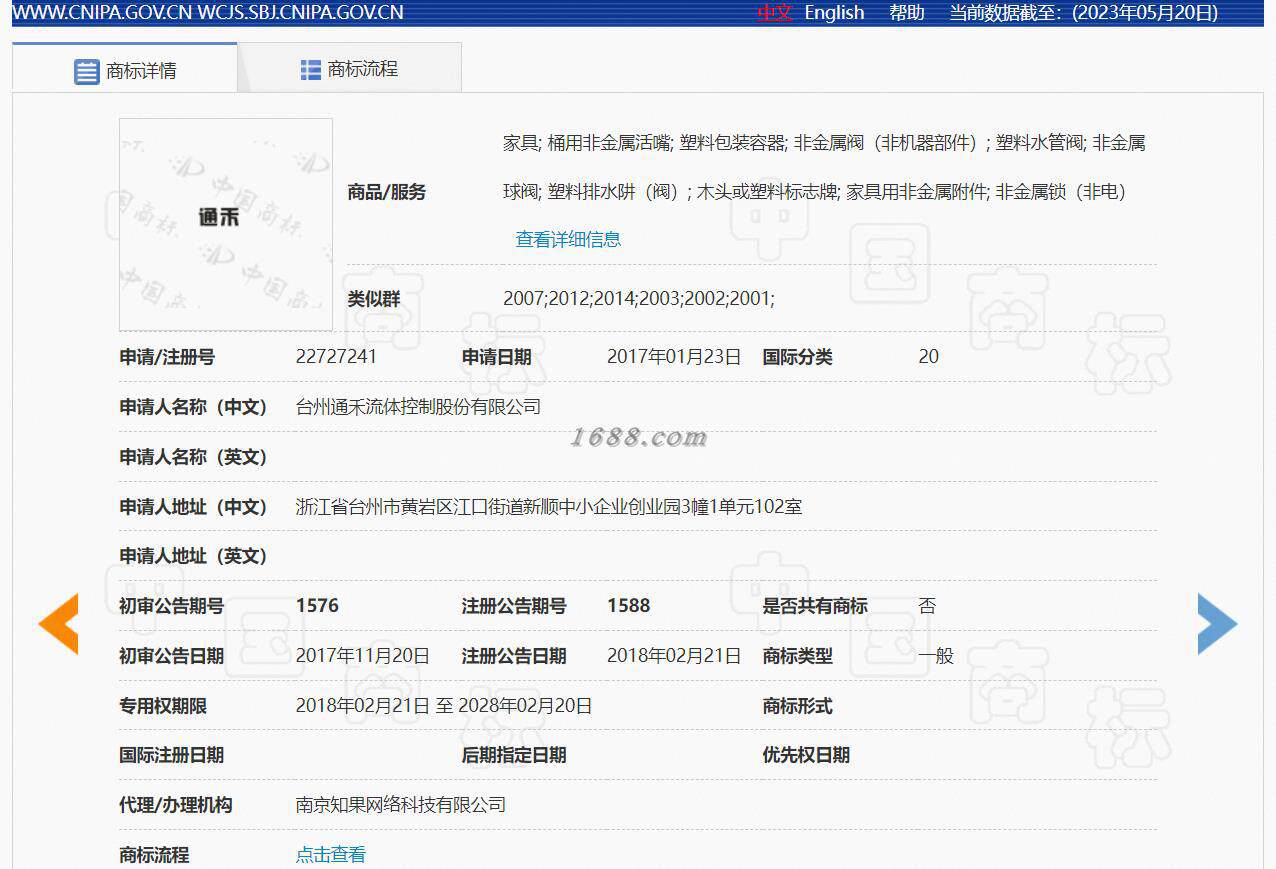Click agency name 南京知果网络科技有限公司
Screen dimensions: 1276x869
pos(401,804)
